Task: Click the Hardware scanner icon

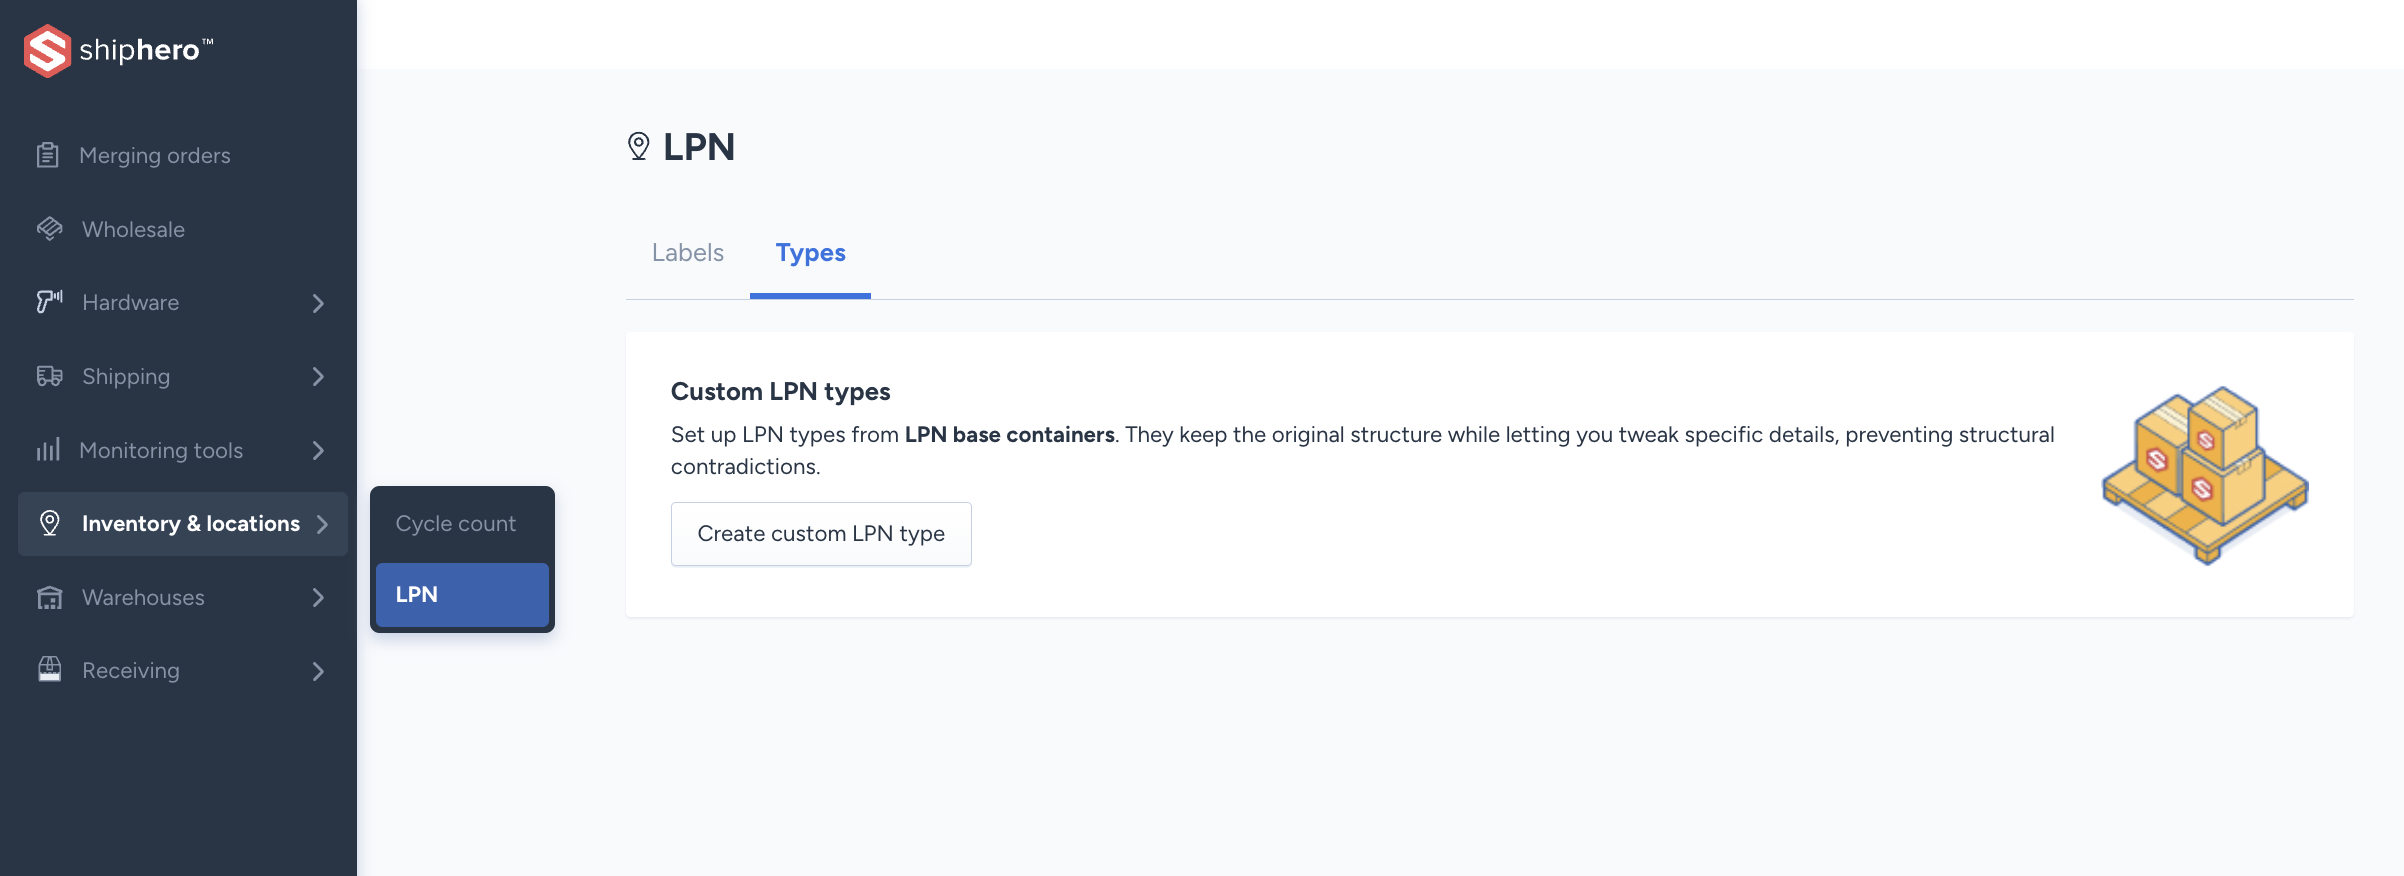Action: pyautogui.click(x=49, y=302)
